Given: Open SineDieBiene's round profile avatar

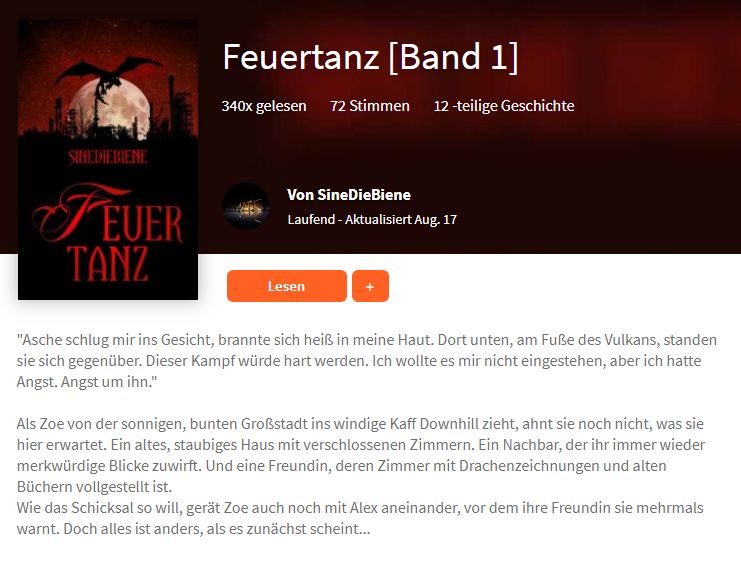Looking at the screenshot, I should click(x=246, y=206).
